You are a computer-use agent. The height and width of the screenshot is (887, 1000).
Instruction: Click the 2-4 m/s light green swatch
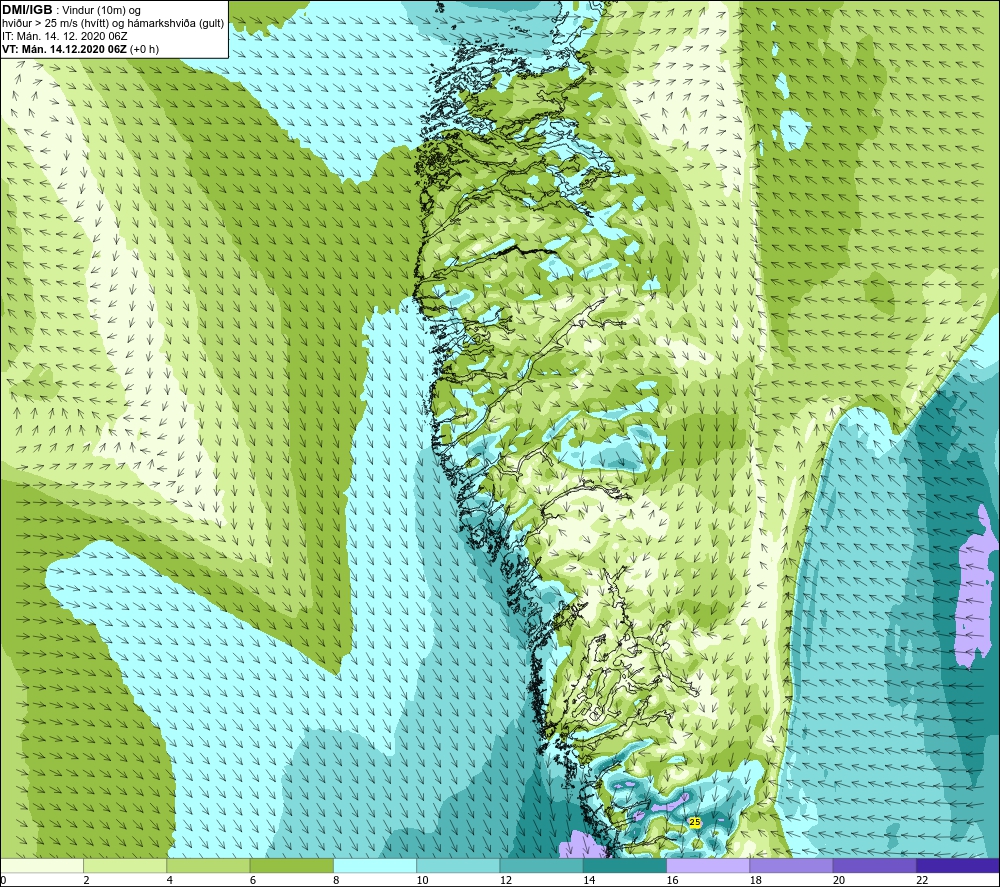click(x=125, y=865)
